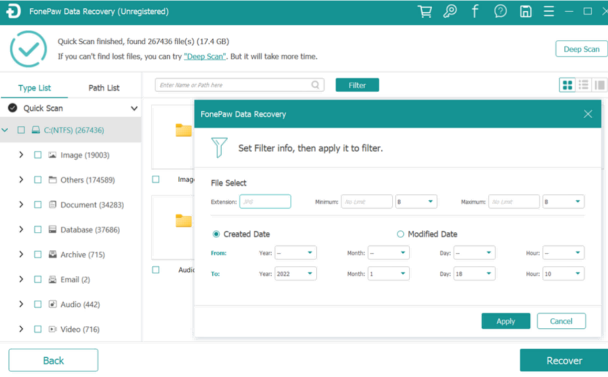The image size is (608, 377).
Task: Tick the Database checkbox
Action: click(x=38, y=229)
